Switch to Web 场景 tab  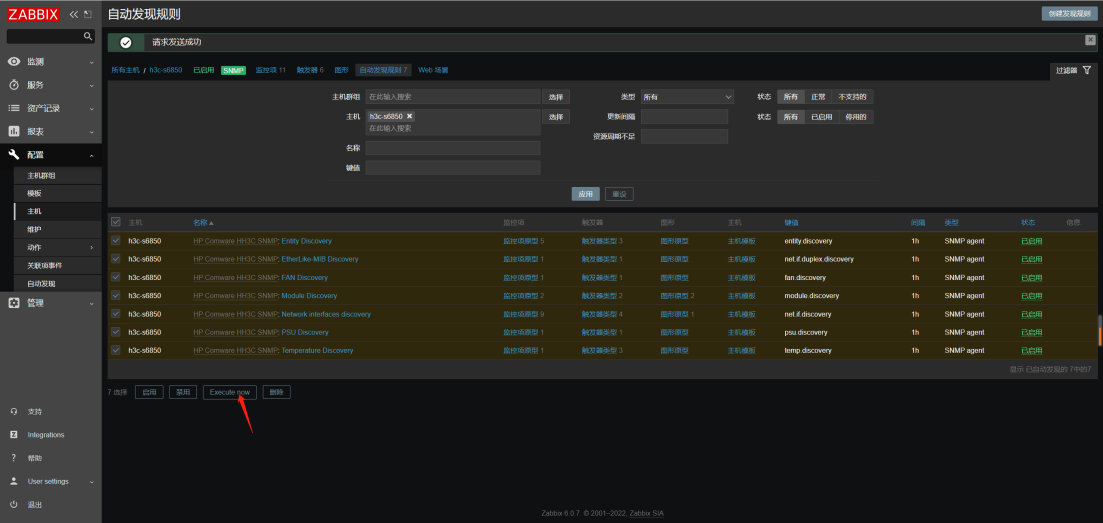[x=433, y=70]
